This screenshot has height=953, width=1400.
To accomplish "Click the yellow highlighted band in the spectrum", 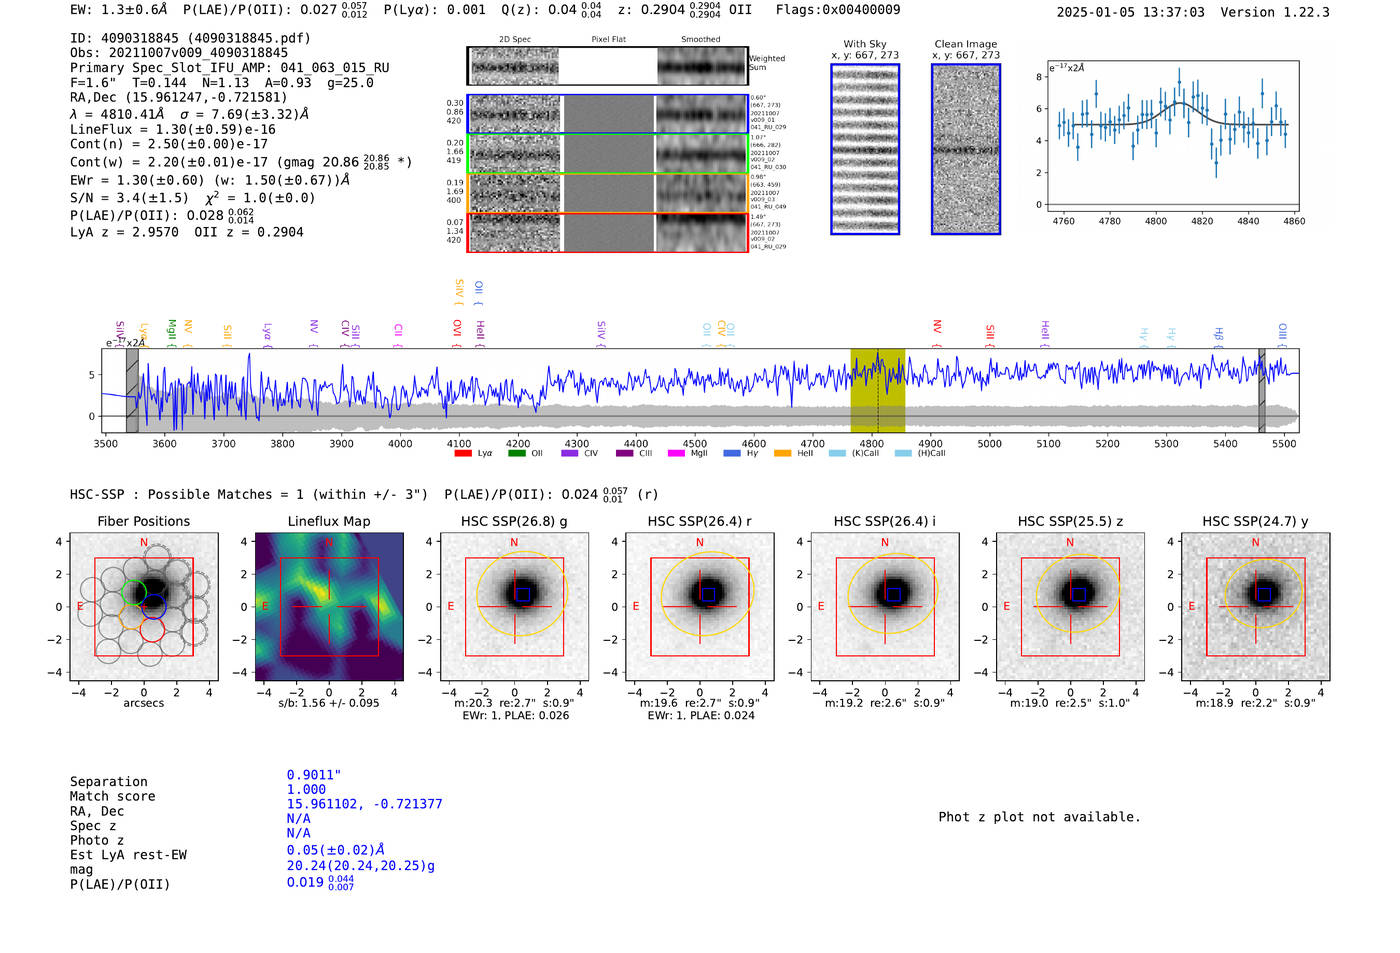I will (878, 391).
